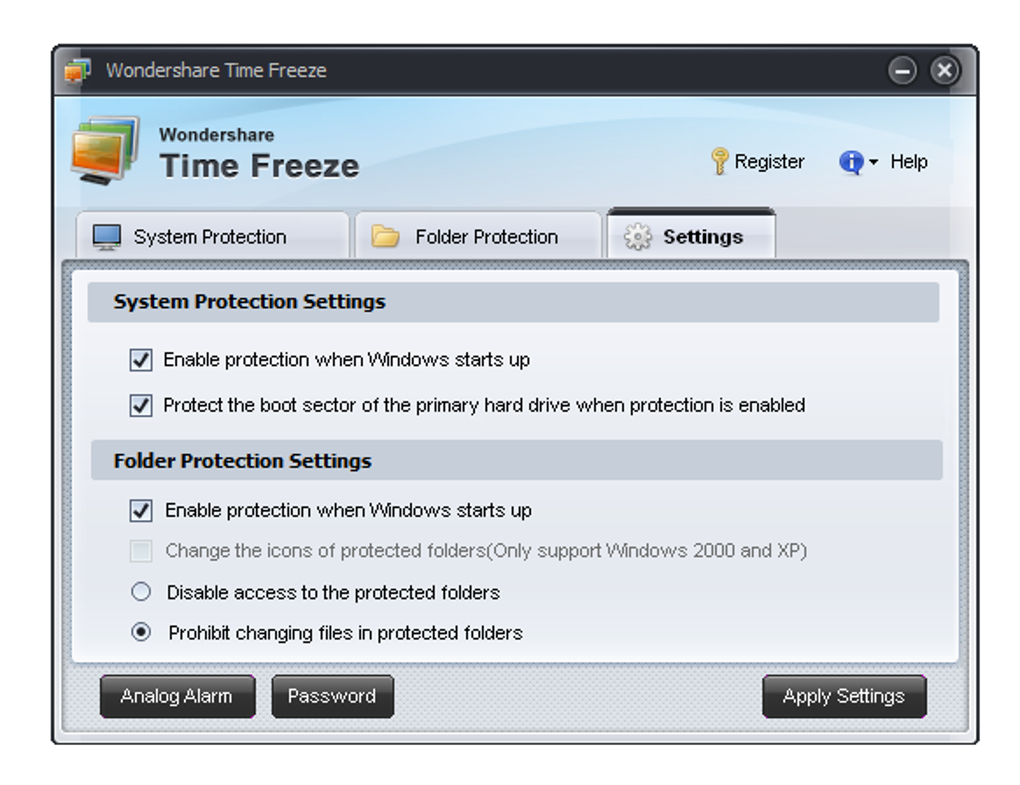Click the folder icon on Folder Protection tab
This screenshot has height=785, width=1020.
[x=385, y=237]
